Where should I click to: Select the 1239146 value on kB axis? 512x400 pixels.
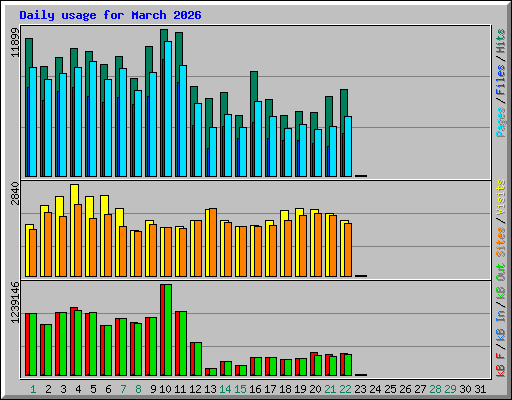tap(15, 302)
